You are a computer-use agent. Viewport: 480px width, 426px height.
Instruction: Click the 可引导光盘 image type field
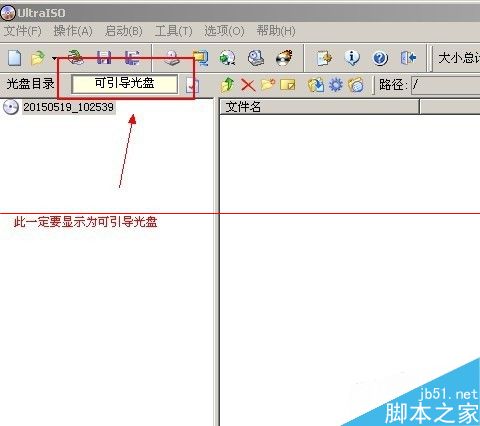(125, 84)
